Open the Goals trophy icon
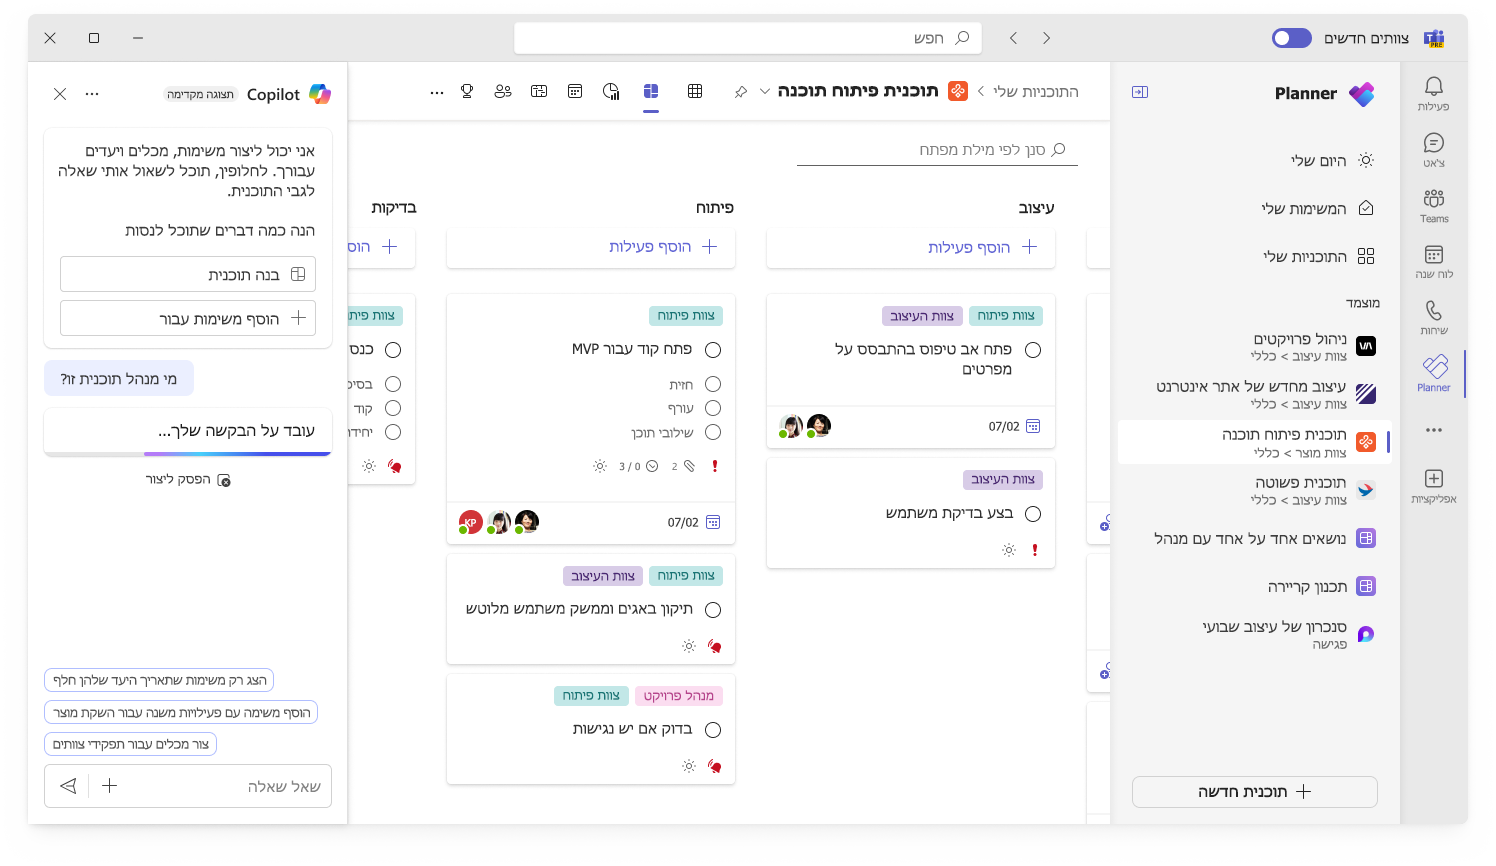The width and height of the screenshot is (1496, 866). tap(467, 91)
